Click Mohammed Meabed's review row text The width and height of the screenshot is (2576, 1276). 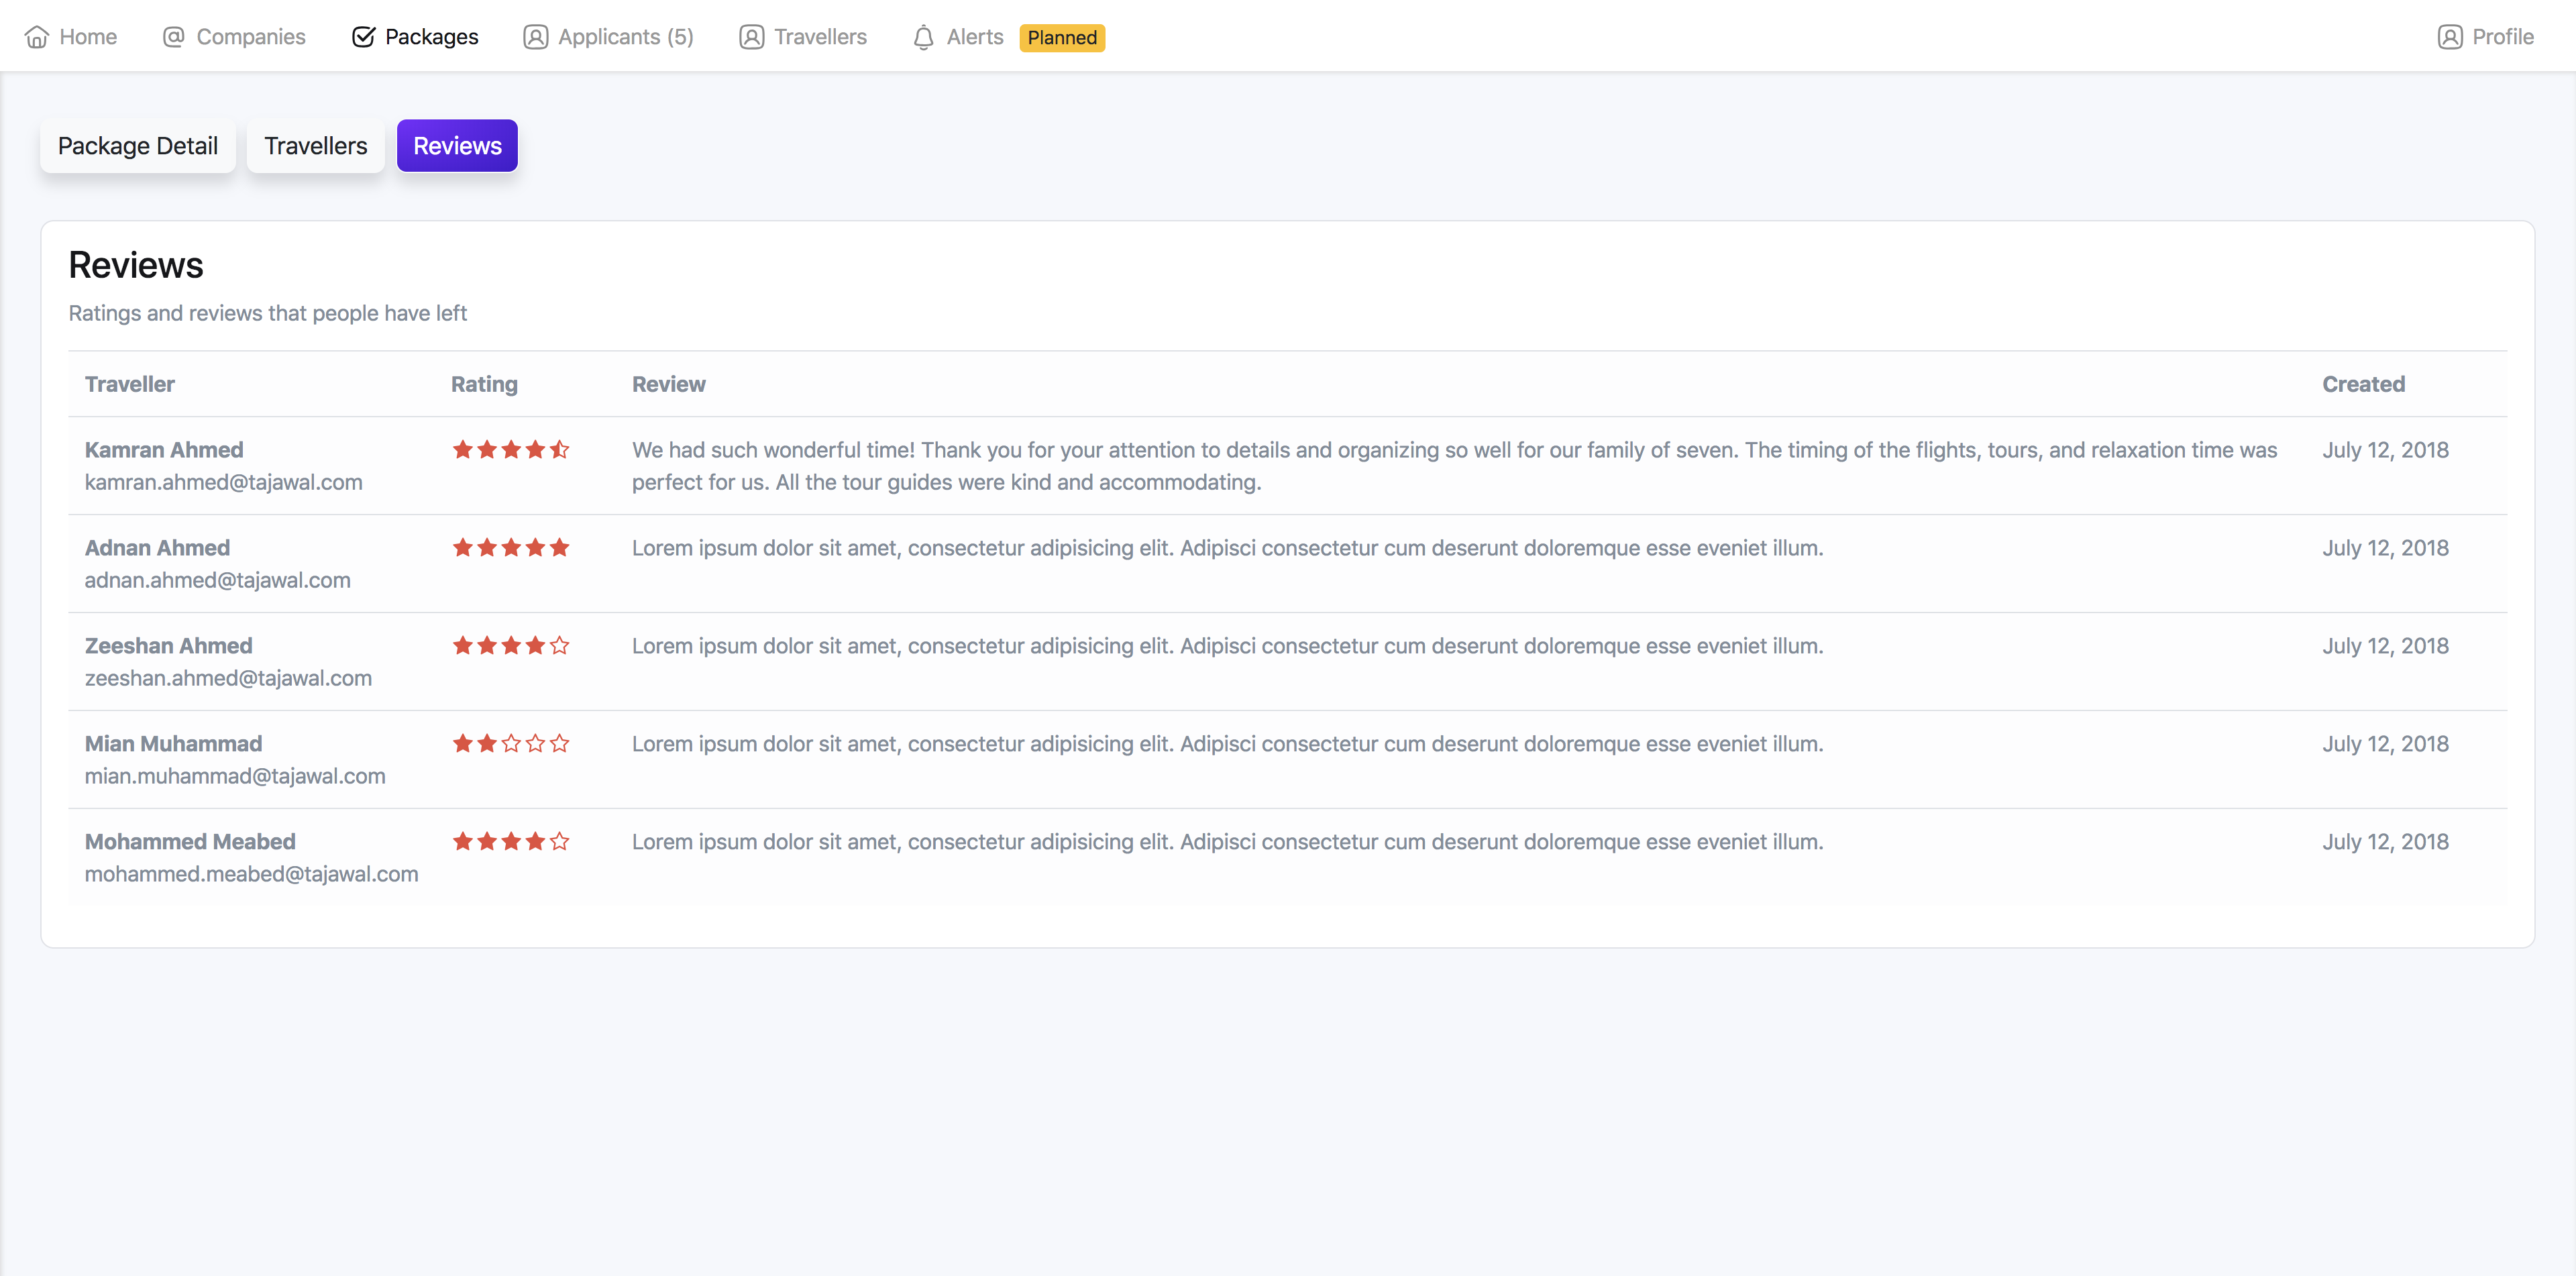(1227, 842)
